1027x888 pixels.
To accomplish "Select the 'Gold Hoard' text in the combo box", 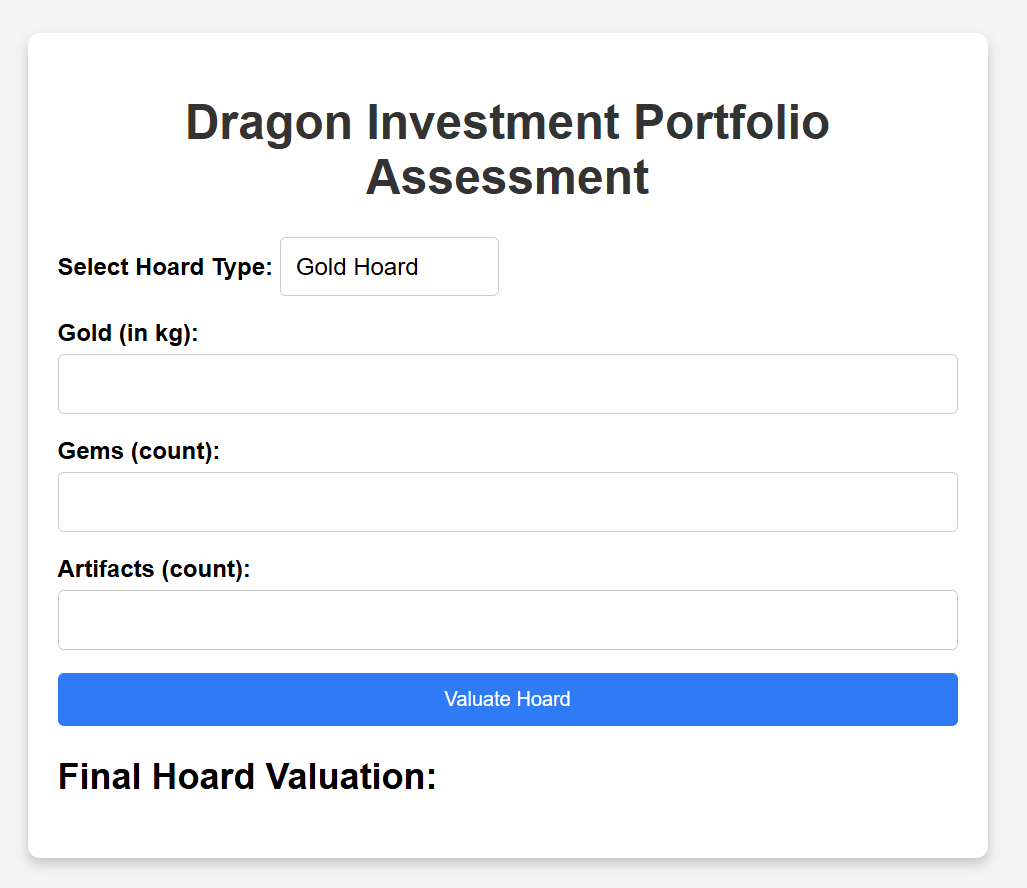I will [357, 267].
